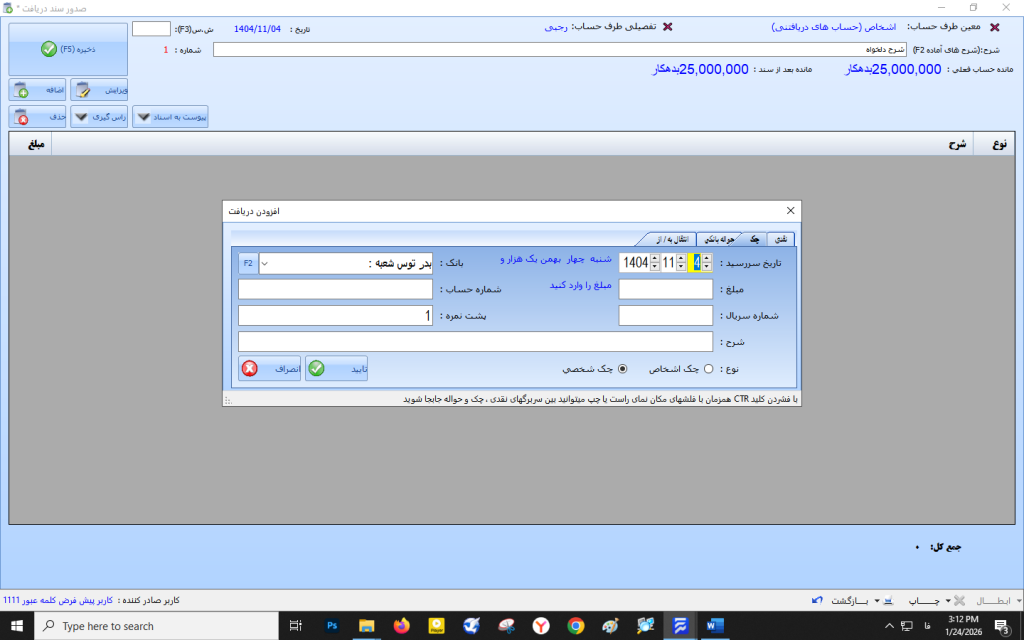The image size is (1024, 640).
Task: Open the انتقال به / از tab
Action: tap(667, 240)
